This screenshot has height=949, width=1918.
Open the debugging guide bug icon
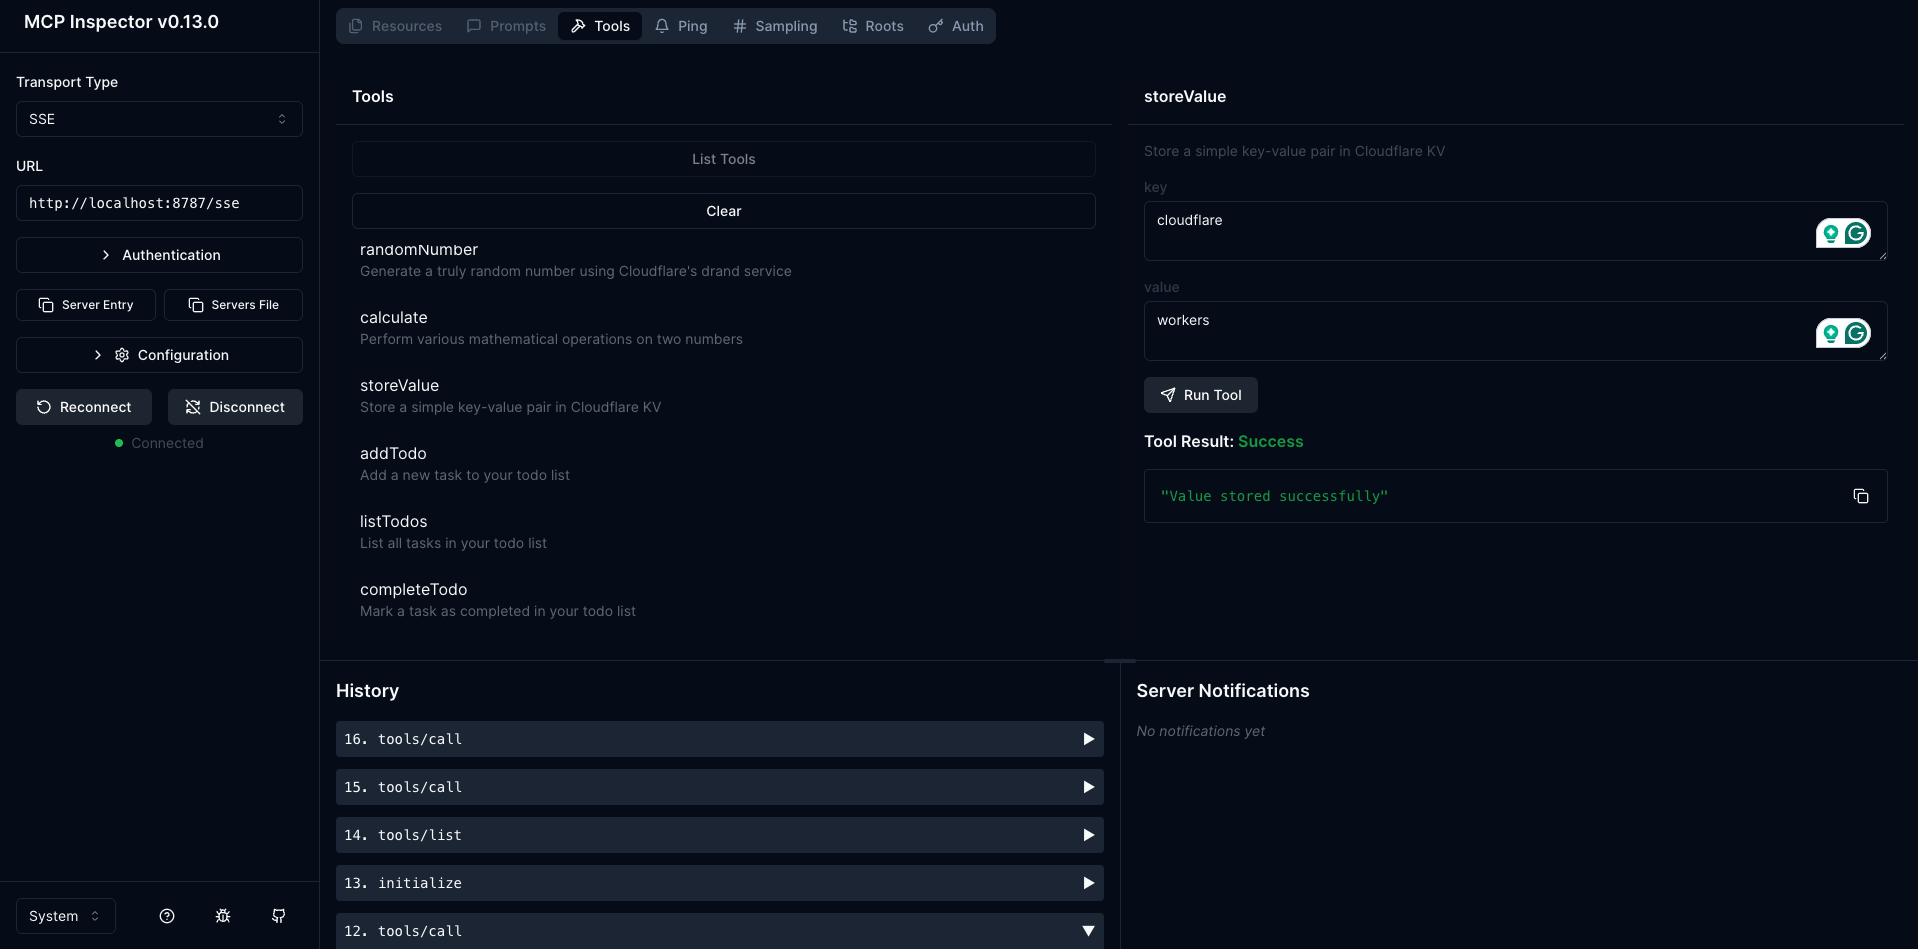223,916
